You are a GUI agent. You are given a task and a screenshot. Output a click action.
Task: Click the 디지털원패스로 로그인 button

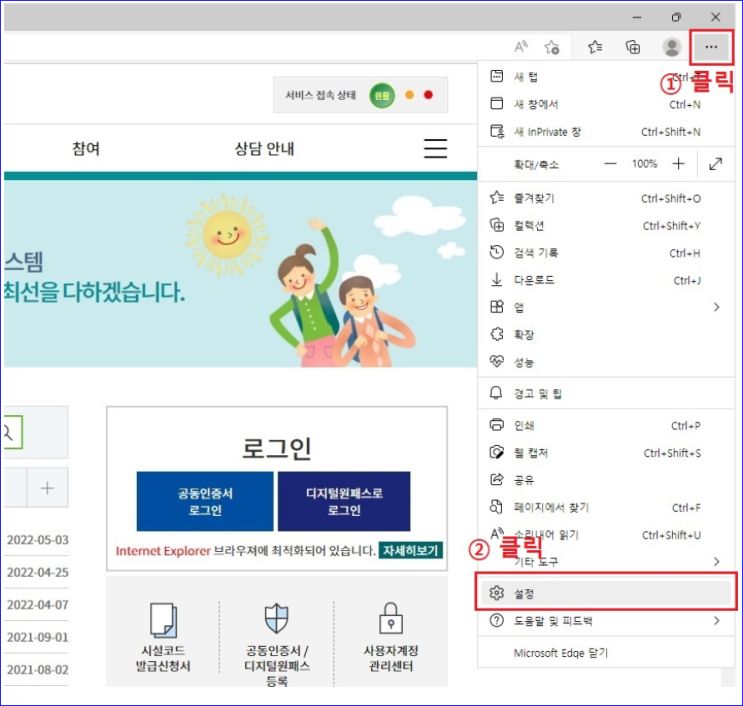(x=344, y=501)
